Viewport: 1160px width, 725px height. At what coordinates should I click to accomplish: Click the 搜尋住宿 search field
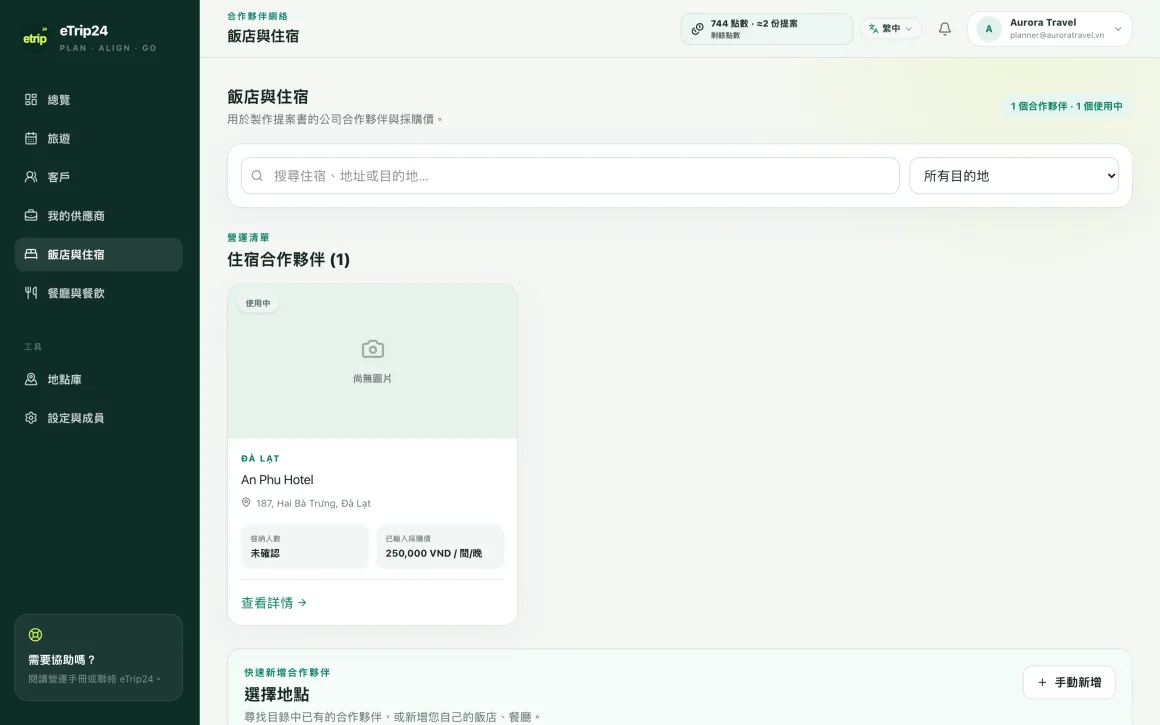coord(570,175)
